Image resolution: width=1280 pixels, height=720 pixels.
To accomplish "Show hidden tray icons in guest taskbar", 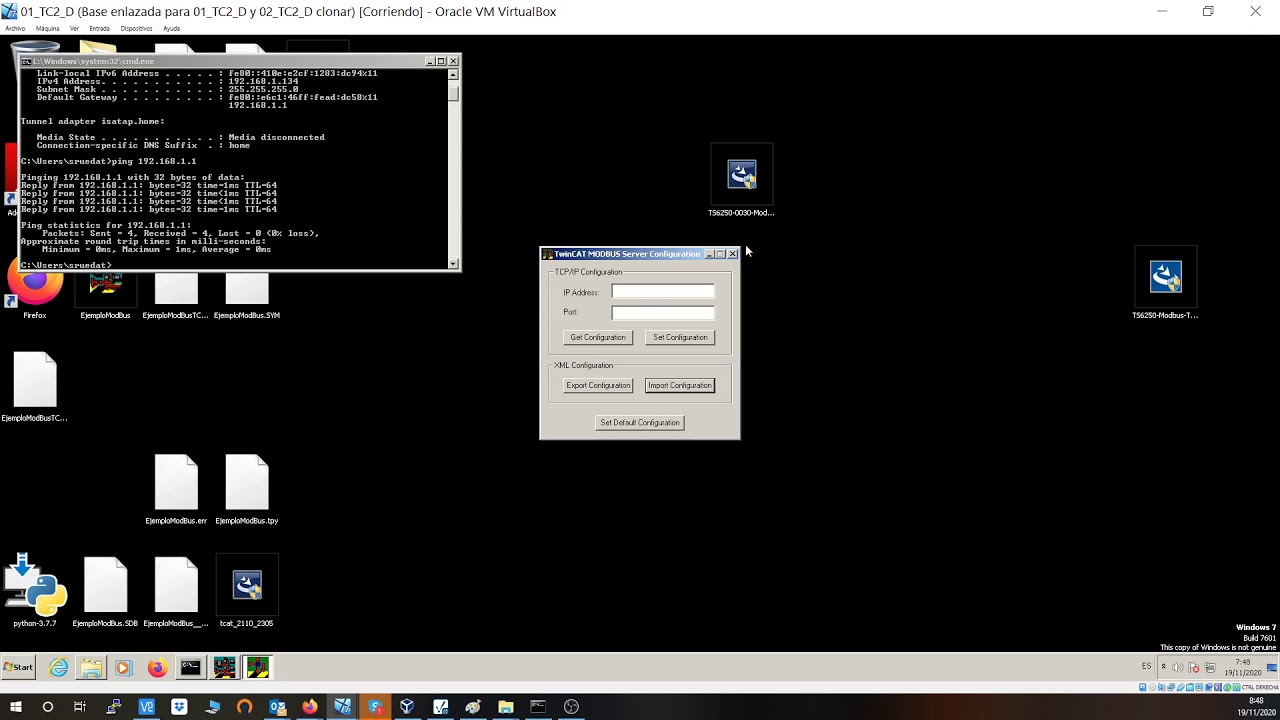I will tap(1163, 667).
